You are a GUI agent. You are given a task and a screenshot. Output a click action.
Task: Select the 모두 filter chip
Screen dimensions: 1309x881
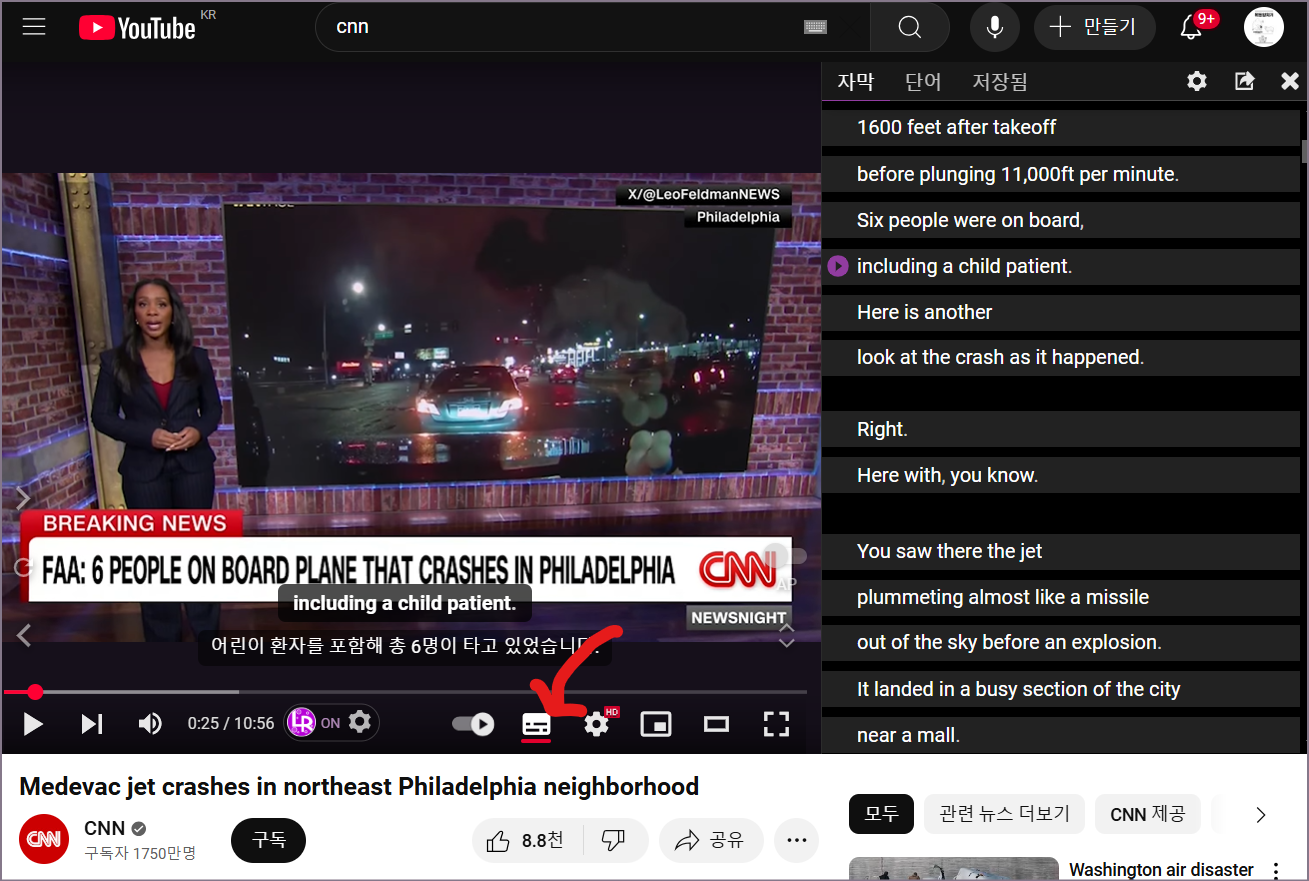point(881,814)
